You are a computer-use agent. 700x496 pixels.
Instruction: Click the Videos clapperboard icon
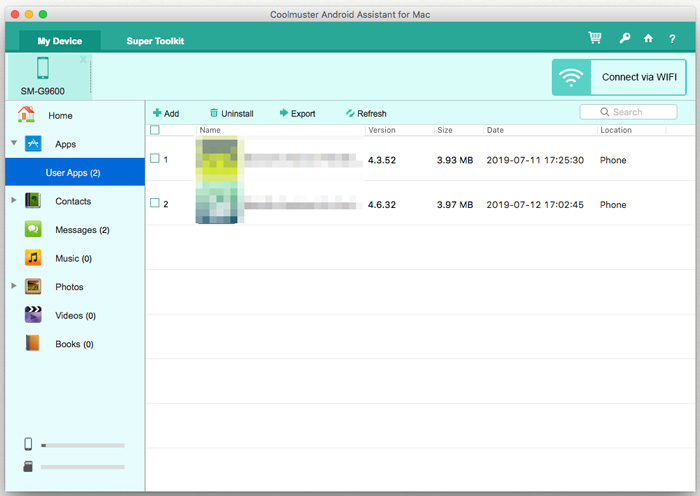click(x=33, y=314)
